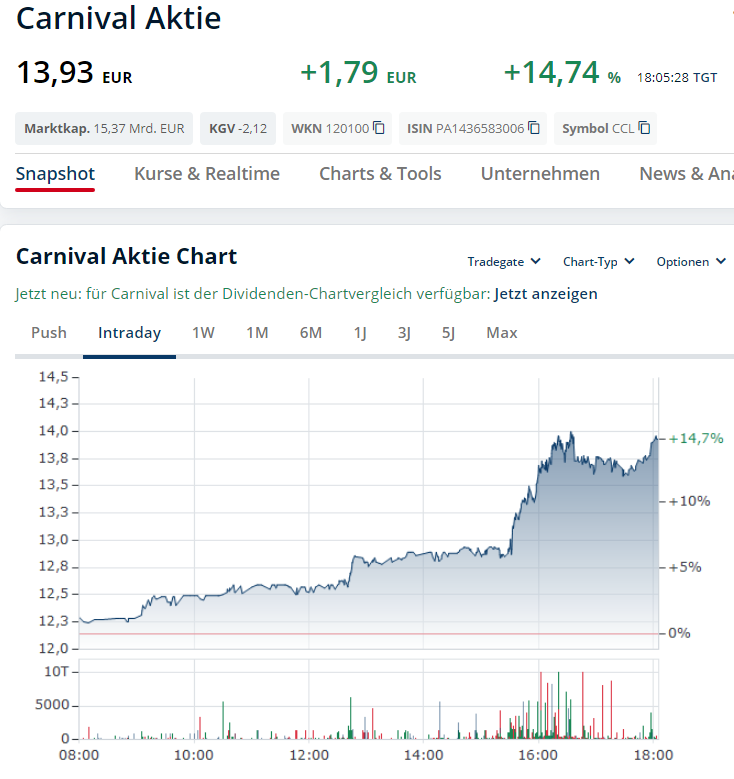Show the 1M chart timeframe
Image resolution: width=734 pixels, height=779 pixels.
[257, 333]
